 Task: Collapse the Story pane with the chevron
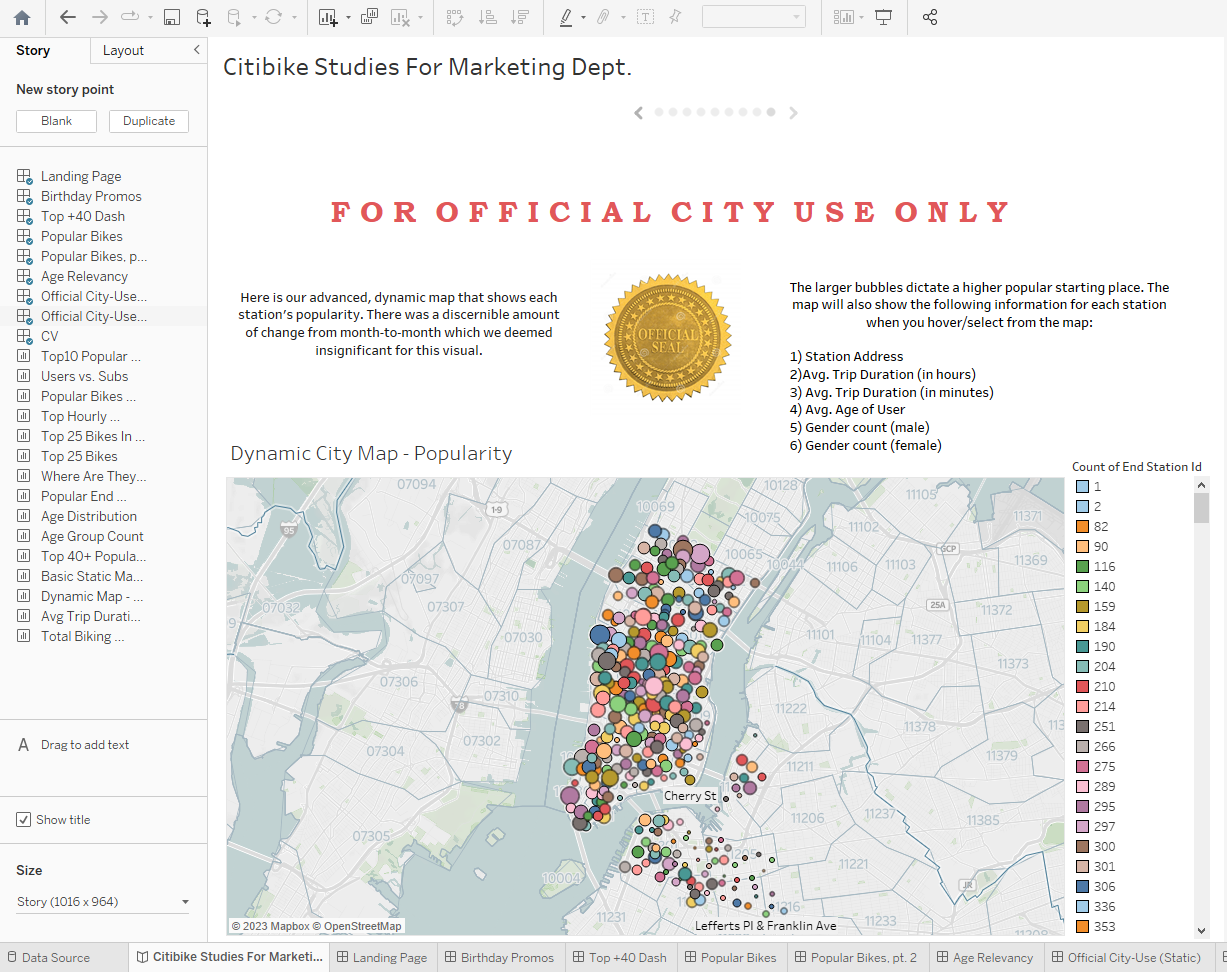click(196, 50)
